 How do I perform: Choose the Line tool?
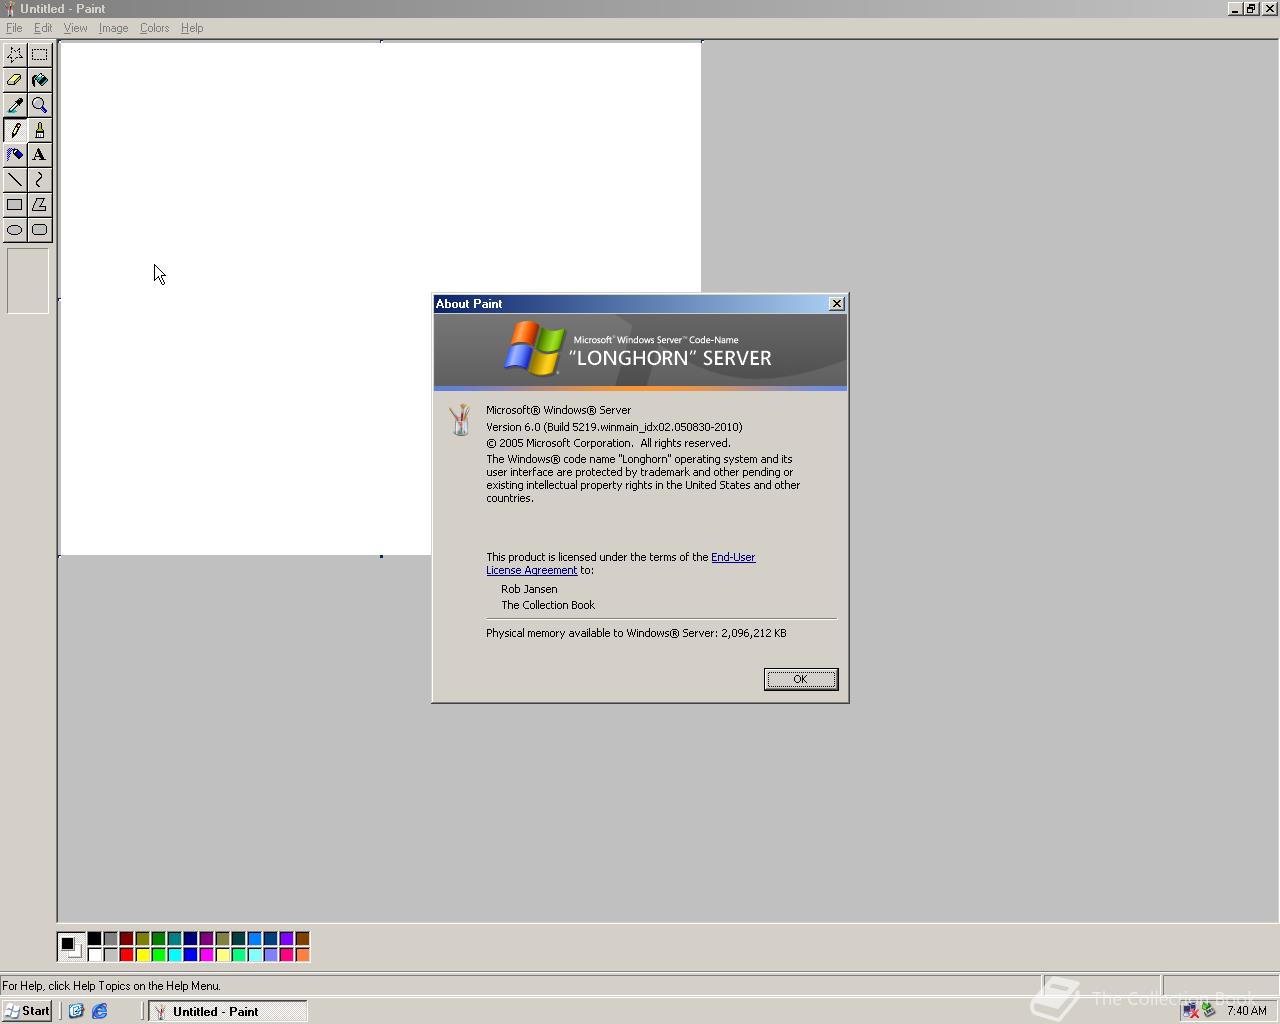[15, 180]
